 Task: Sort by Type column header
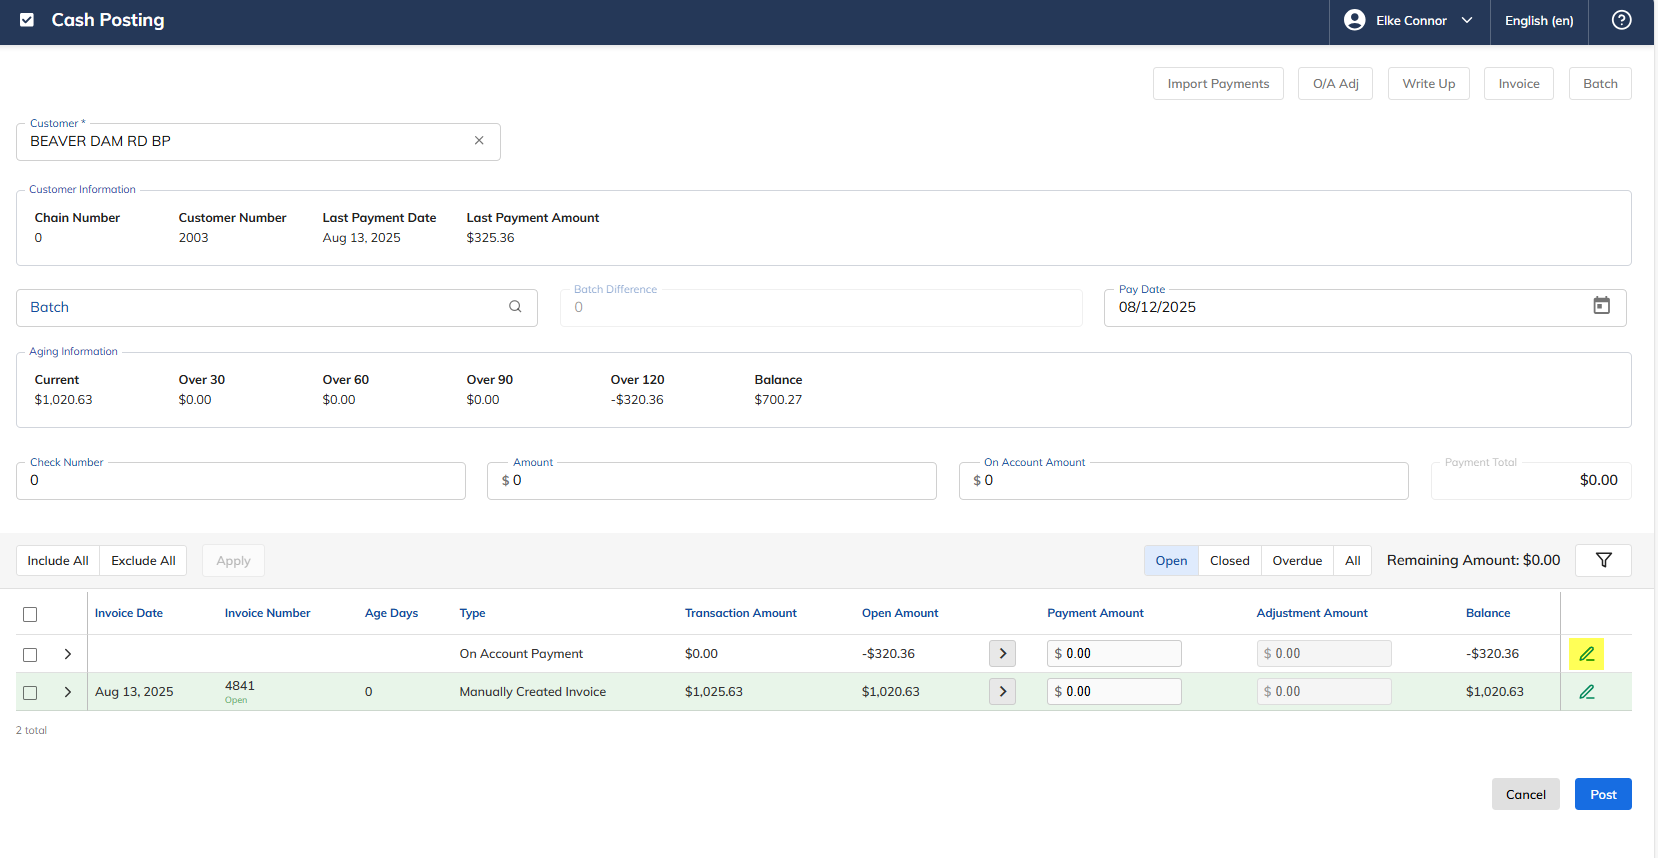472,614
